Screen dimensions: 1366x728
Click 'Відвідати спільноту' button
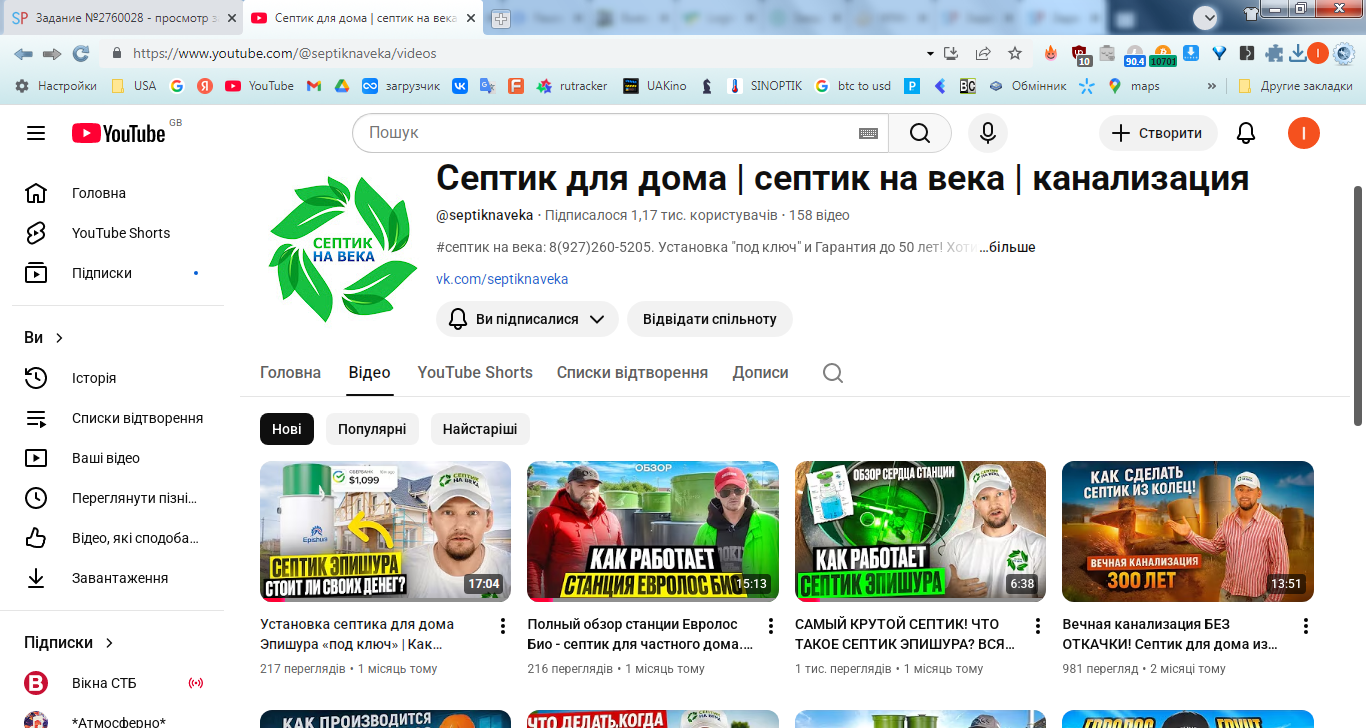(710, 319)
